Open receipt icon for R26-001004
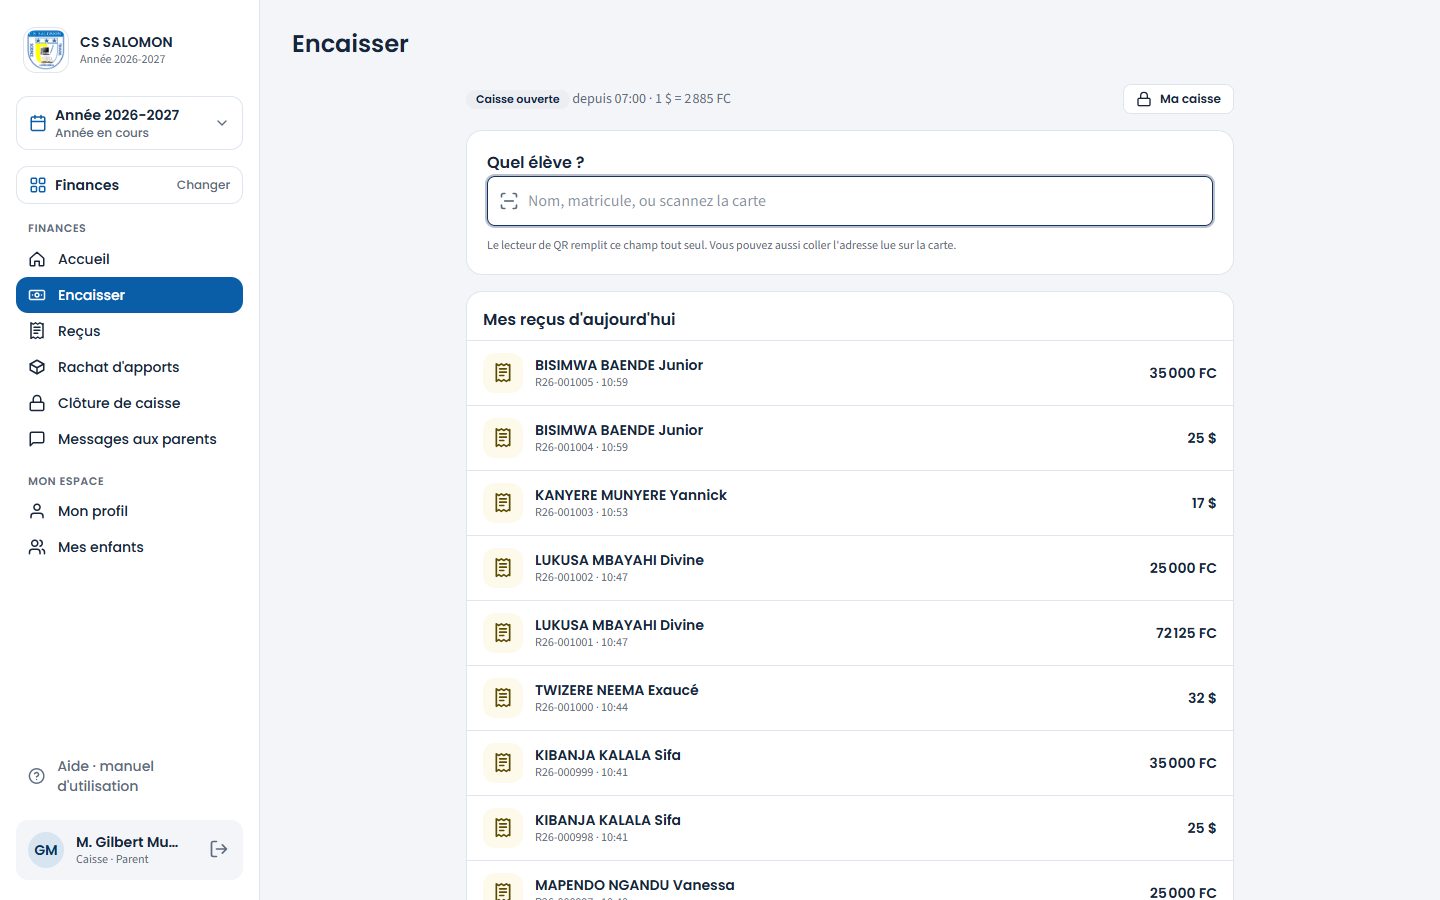1440x900 pixels. coord(503,438)
